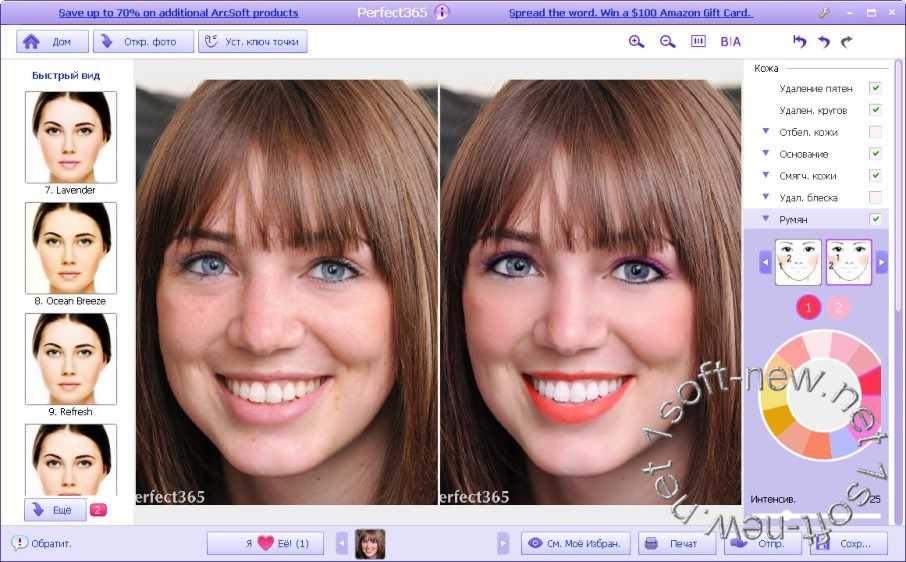906x562 pixels.
Task: Click the Быстрый вид heading
Action: click(66, 75)
